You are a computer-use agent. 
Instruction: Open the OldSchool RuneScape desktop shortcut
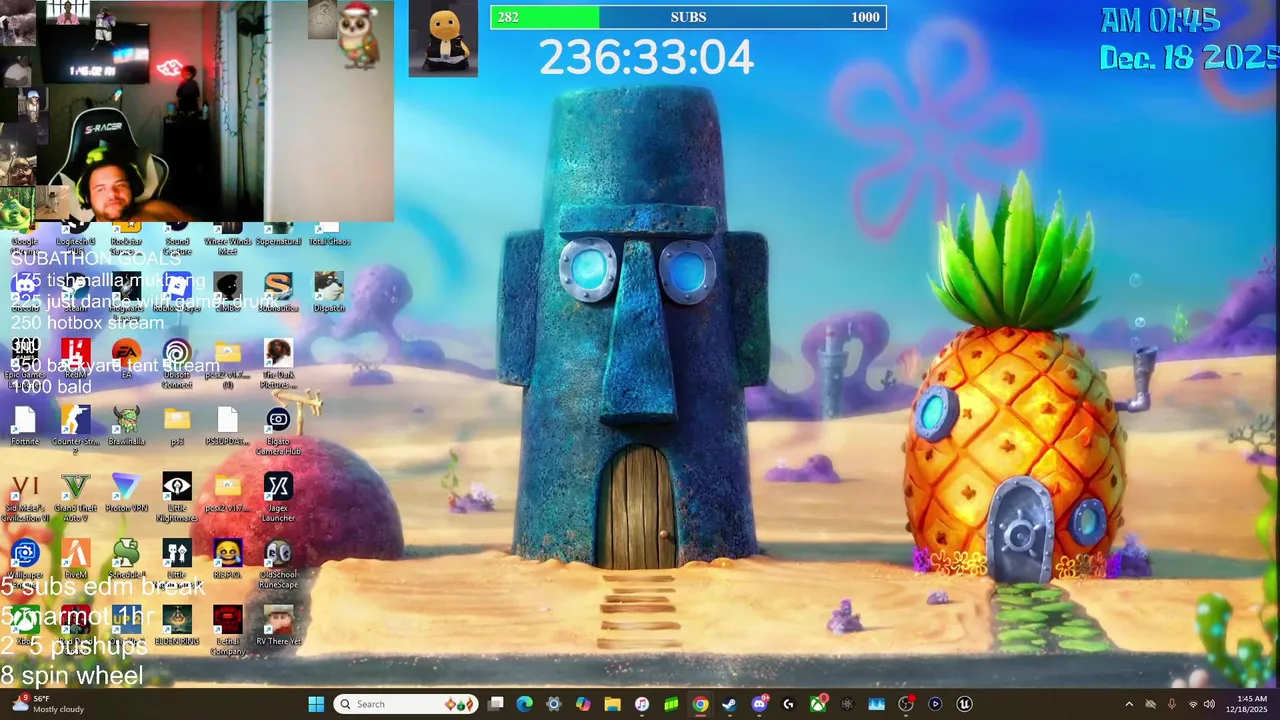pyautogui.click(x=278, y=562)
